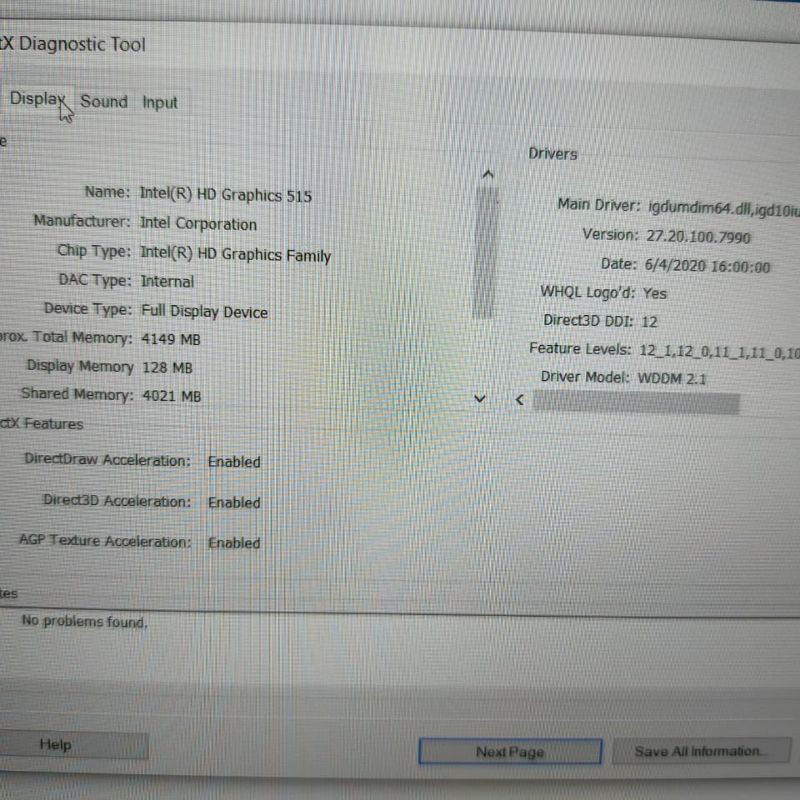Select the '128 MB' display memory value

point(167,367)
